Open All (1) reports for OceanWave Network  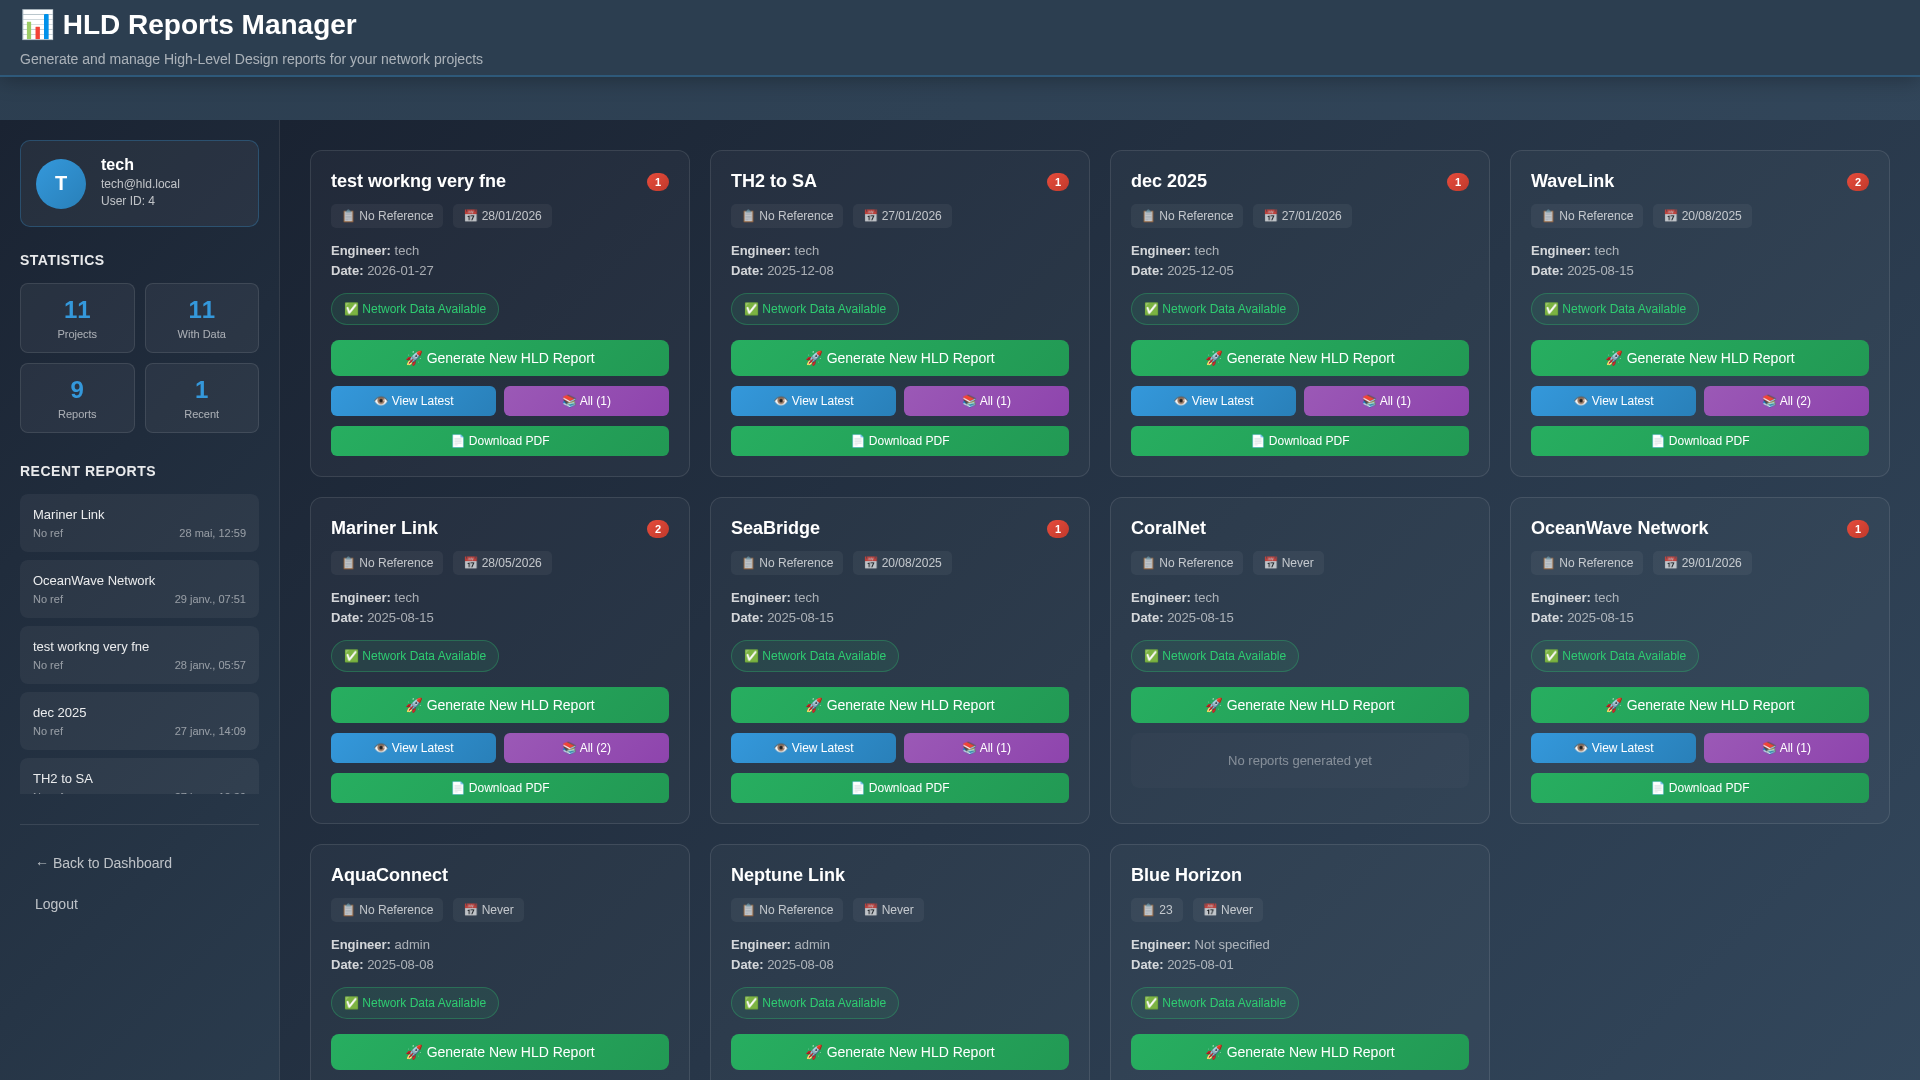1786,748
